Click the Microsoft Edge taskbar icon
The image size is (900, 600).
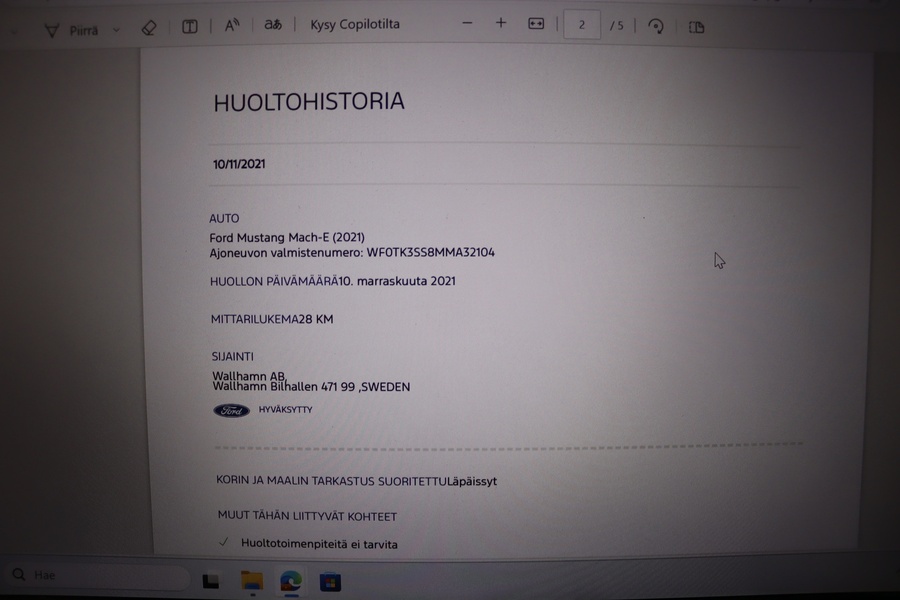[x=291, y=580]
